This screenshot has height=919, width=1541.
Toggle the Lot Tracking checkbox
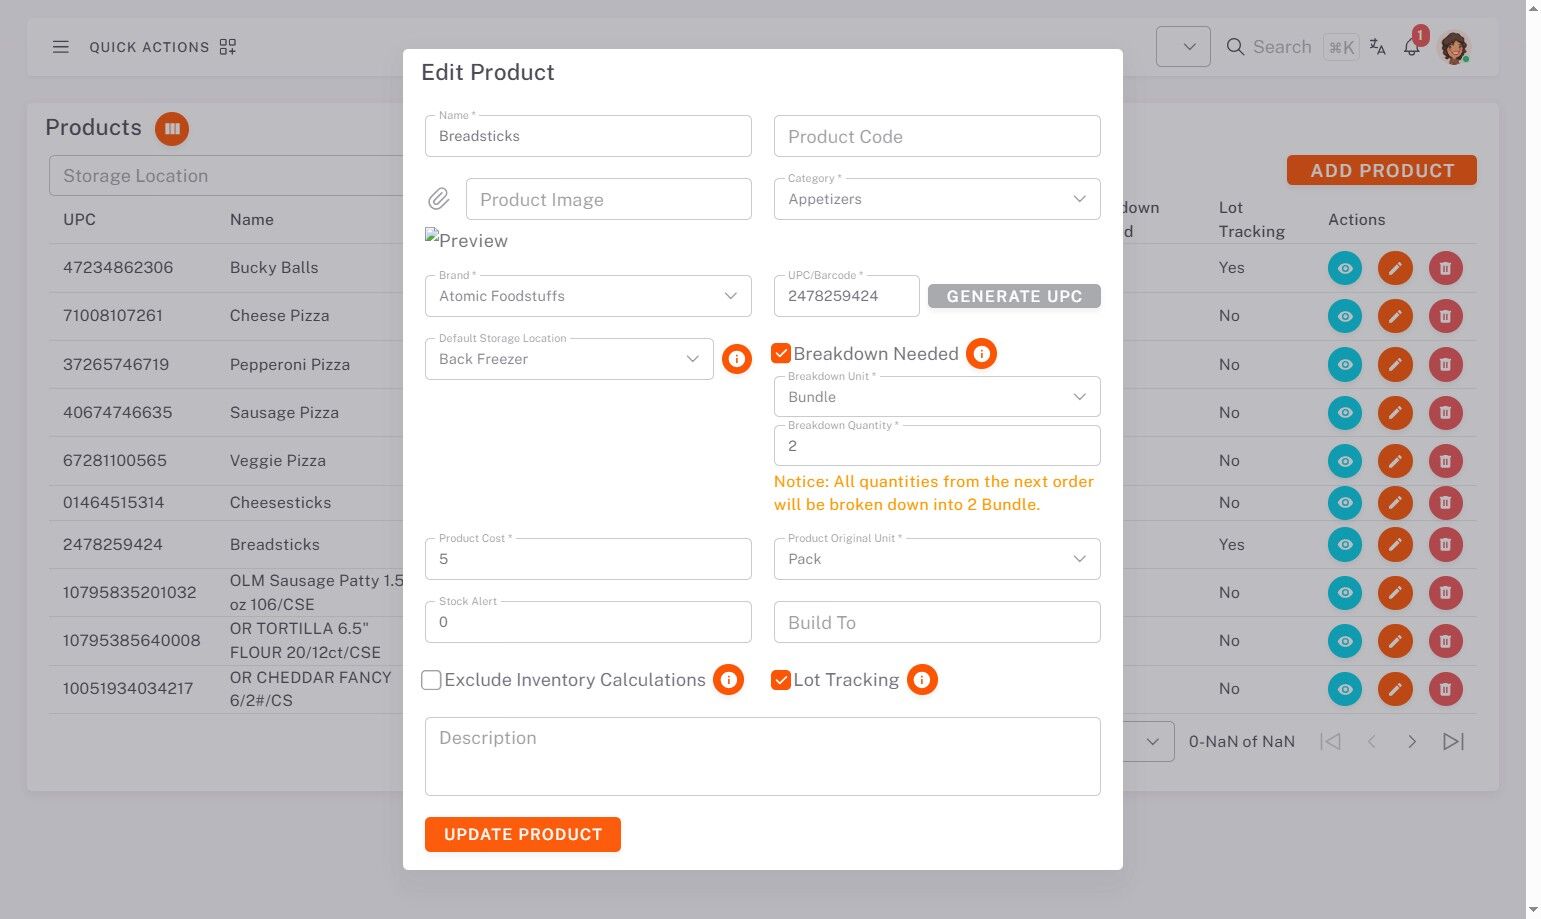781,680
